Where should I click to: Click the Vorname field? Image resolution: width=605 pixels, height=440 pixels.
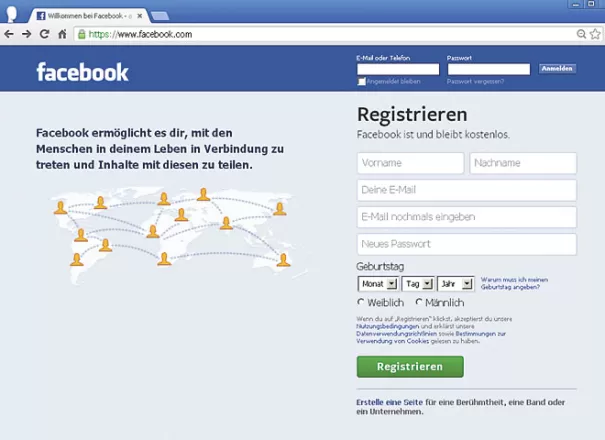[x=411, y=163]
